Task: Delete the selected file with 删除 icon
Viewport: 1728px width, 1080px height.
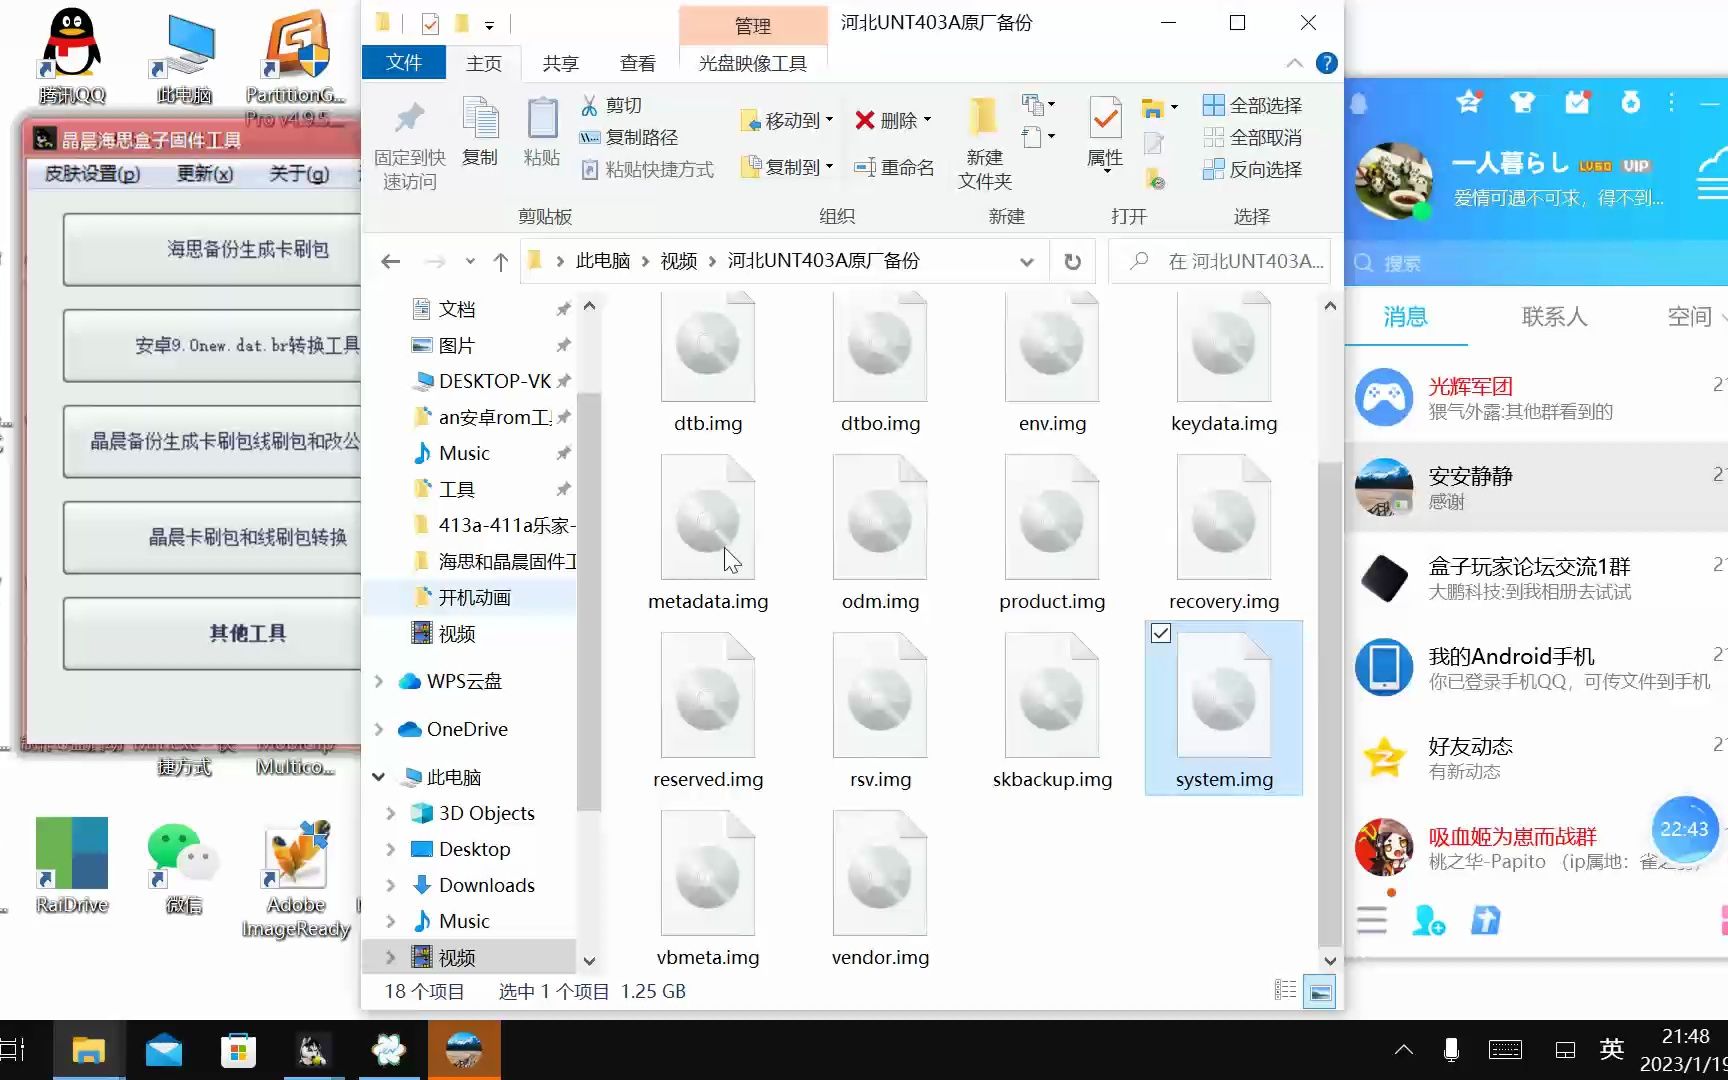Action: 884,120
